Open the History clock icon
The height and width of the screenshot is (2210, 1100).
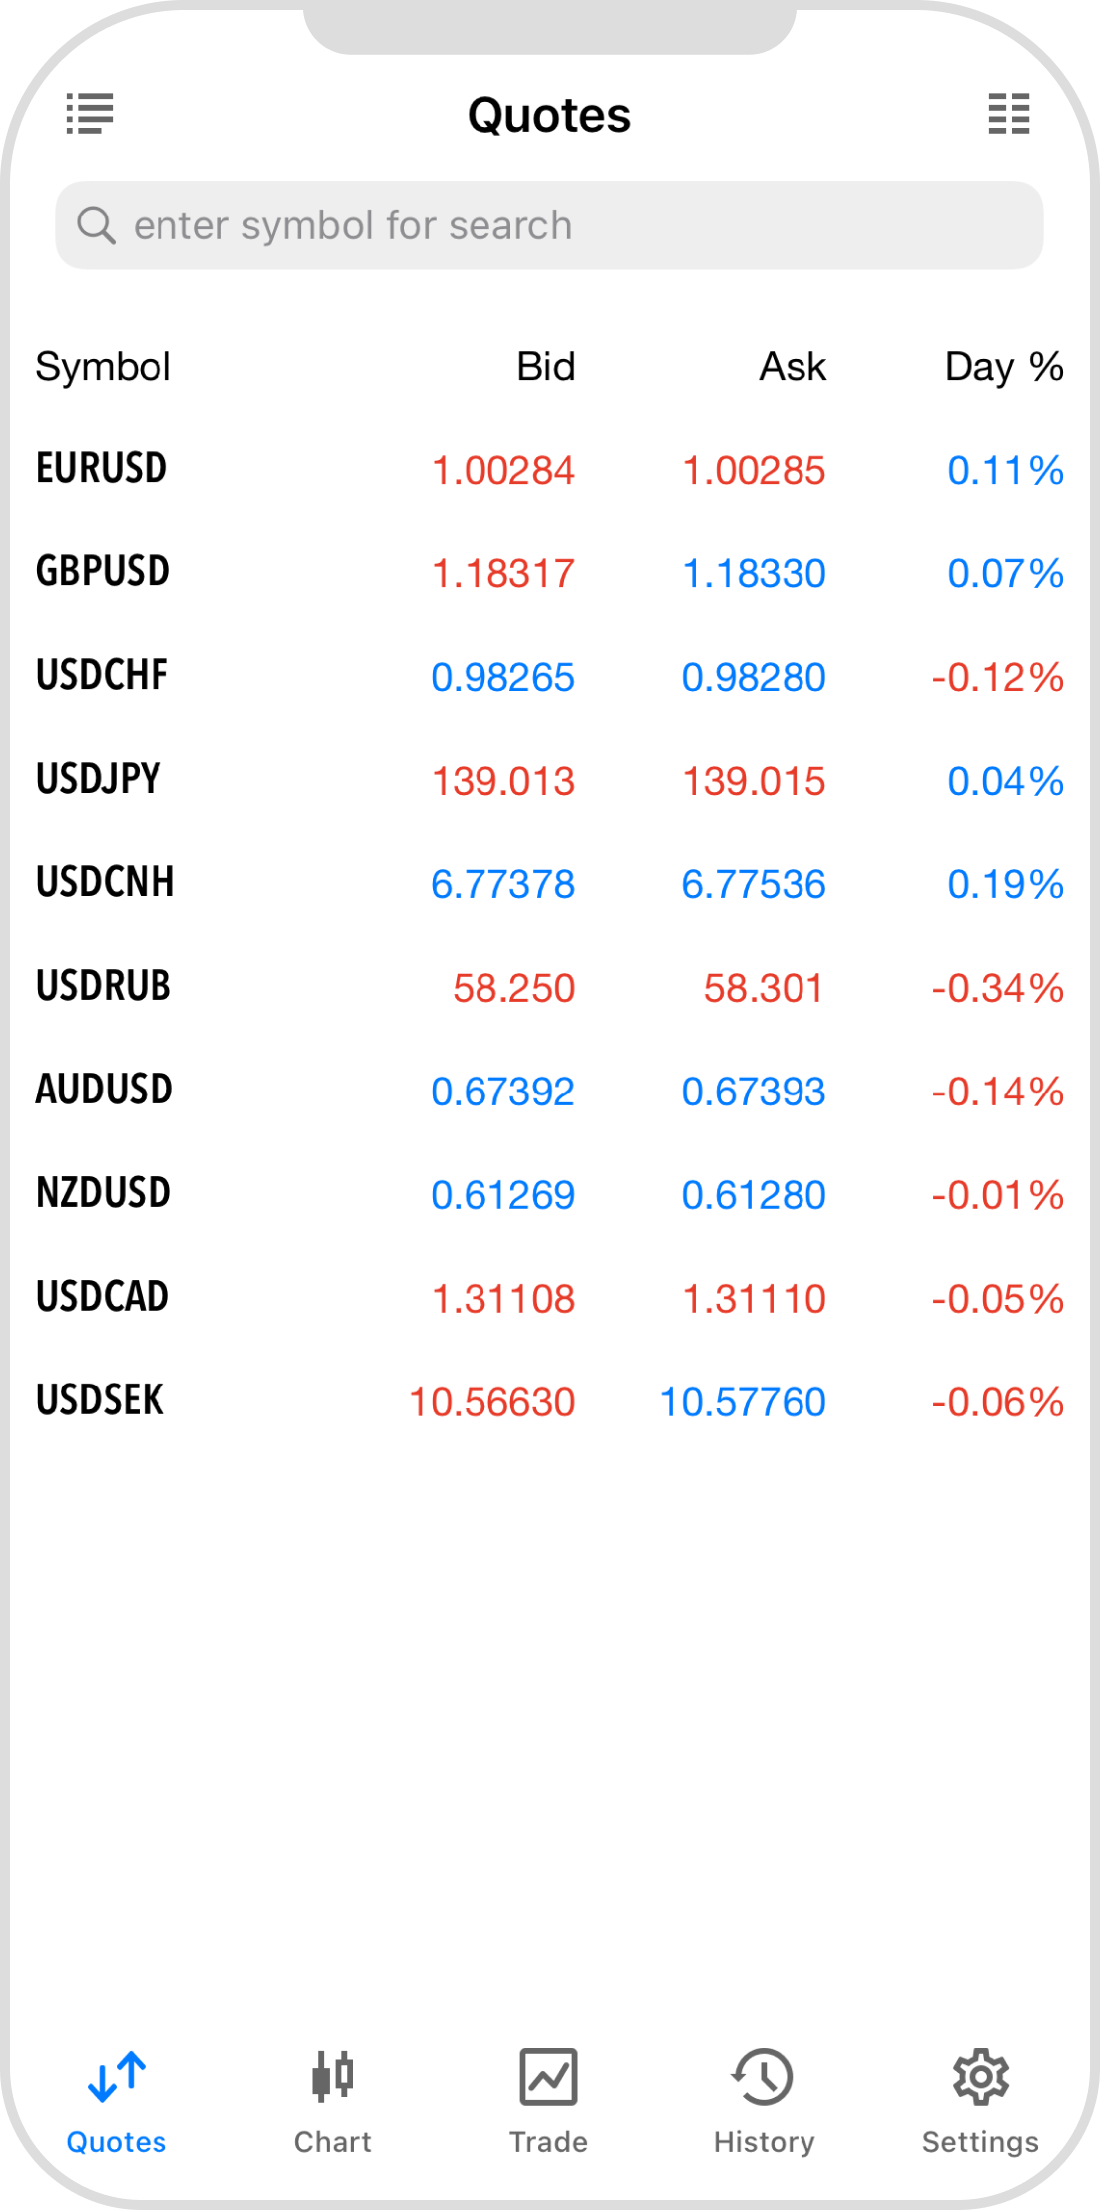(x=763, y=2076)
